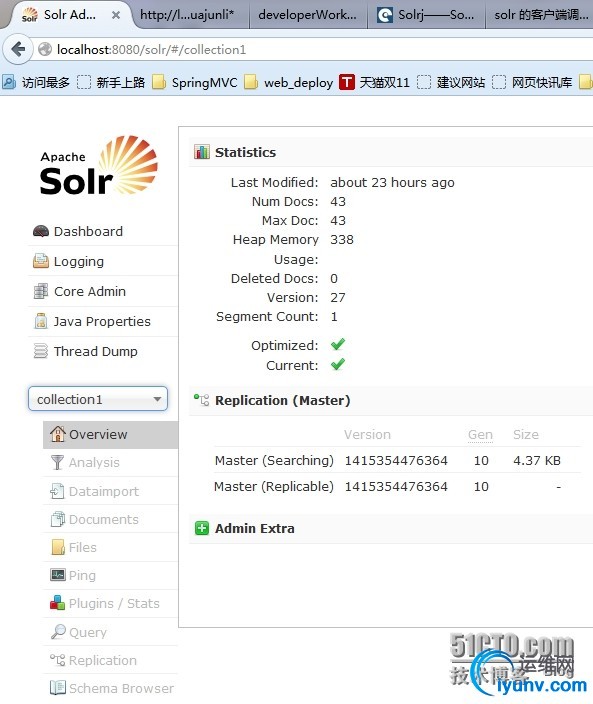Viewport: 593px width, 704px height.
Task: Open the SpringMVC bookmarks folder
Action: [x=195, y=83]
